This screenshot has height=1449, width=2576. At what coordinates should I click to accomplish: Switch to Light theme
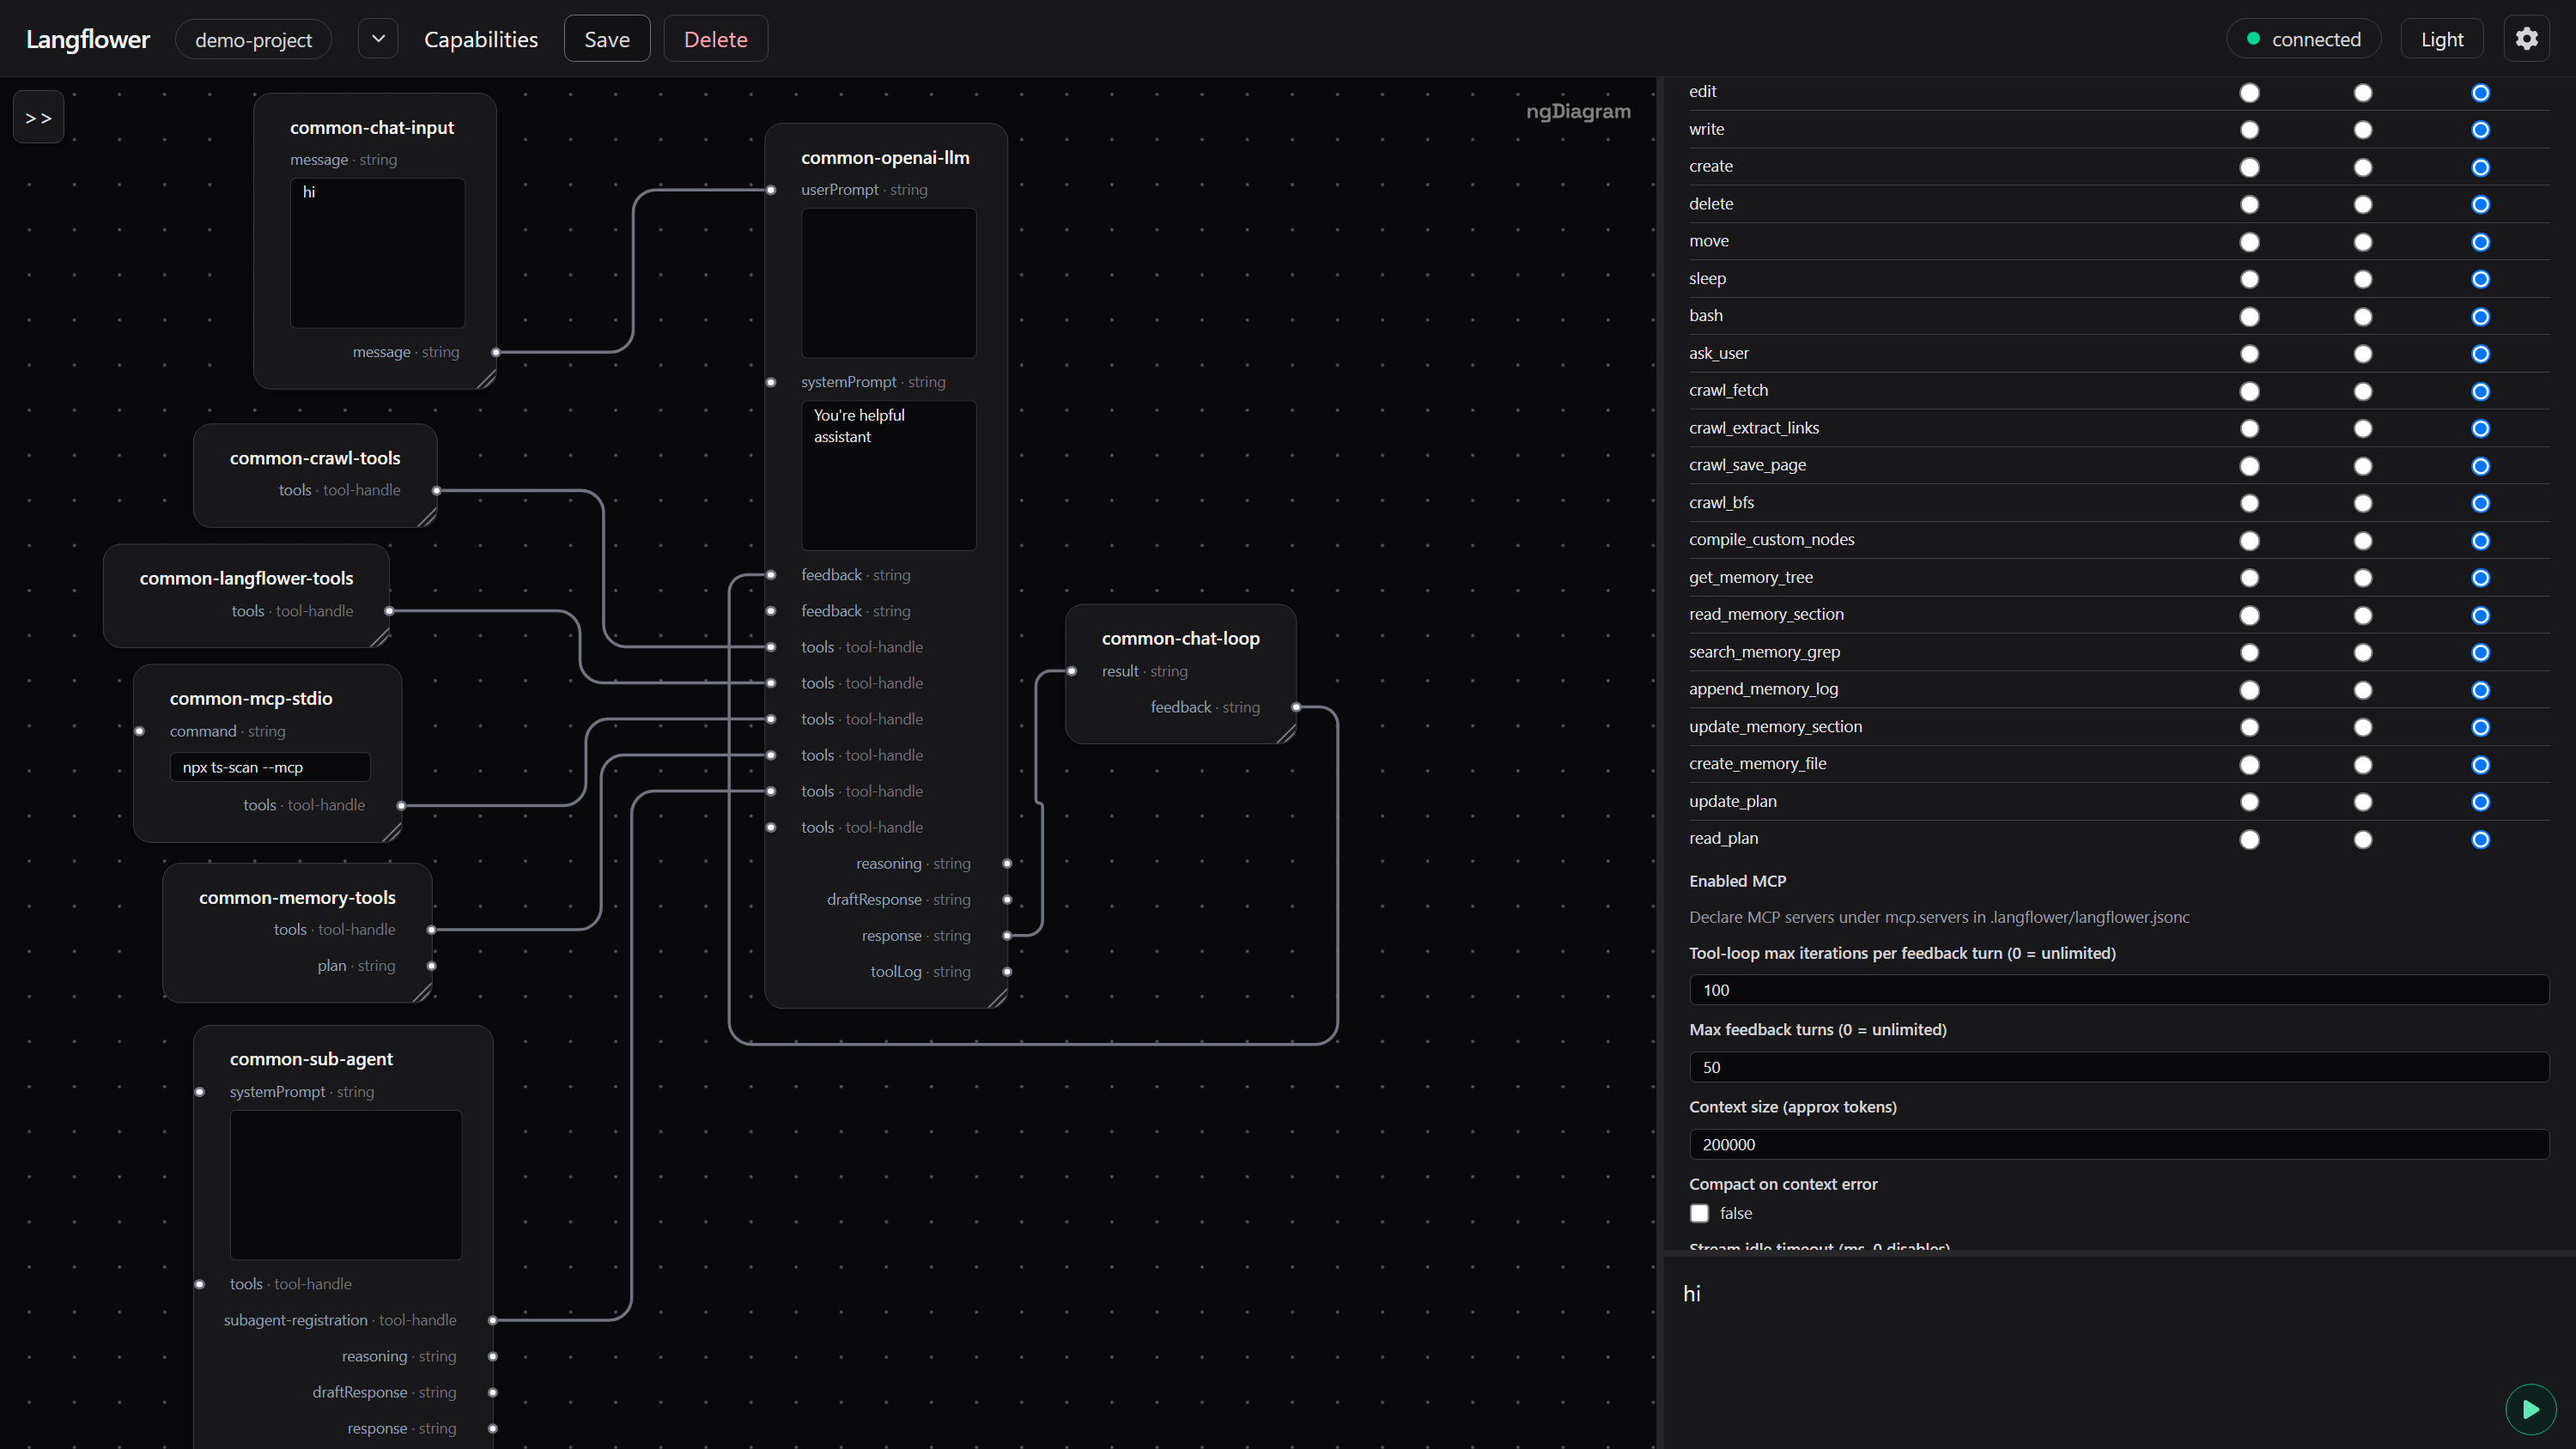click(x=2441, y=39)
